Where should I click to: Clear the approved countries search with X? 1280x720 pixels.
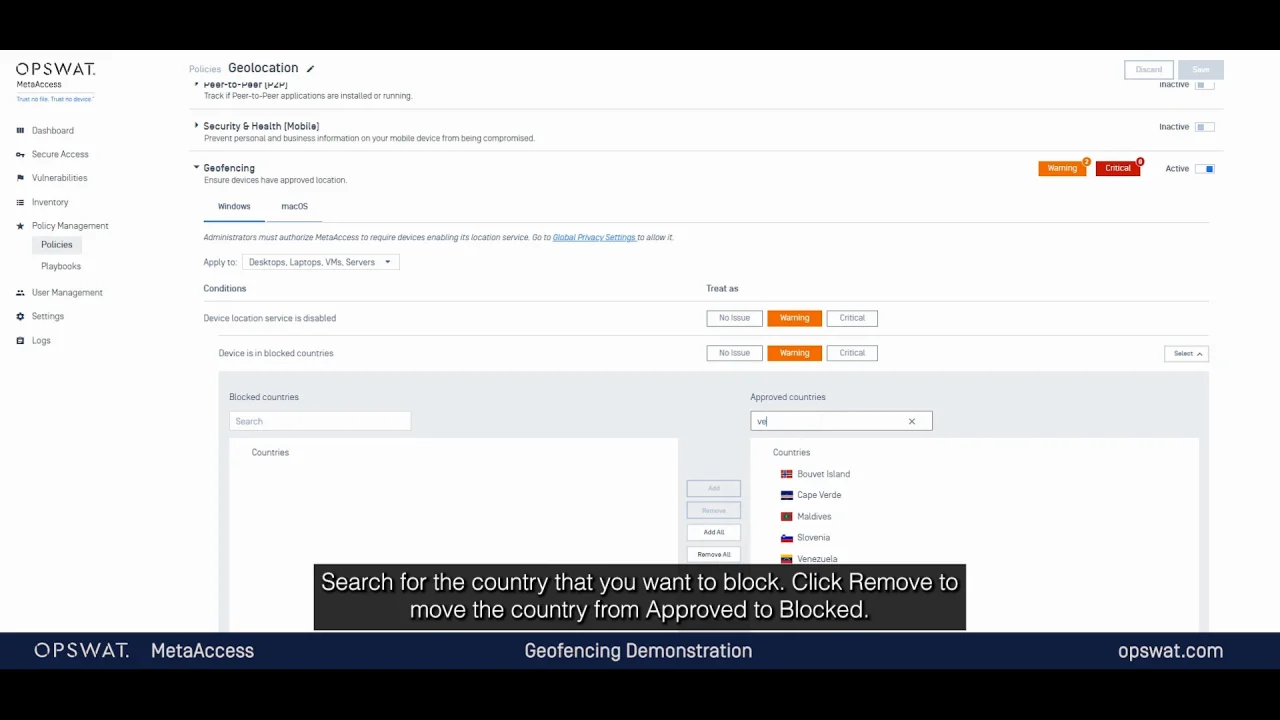pyautogui.click(x=912, y=421)
